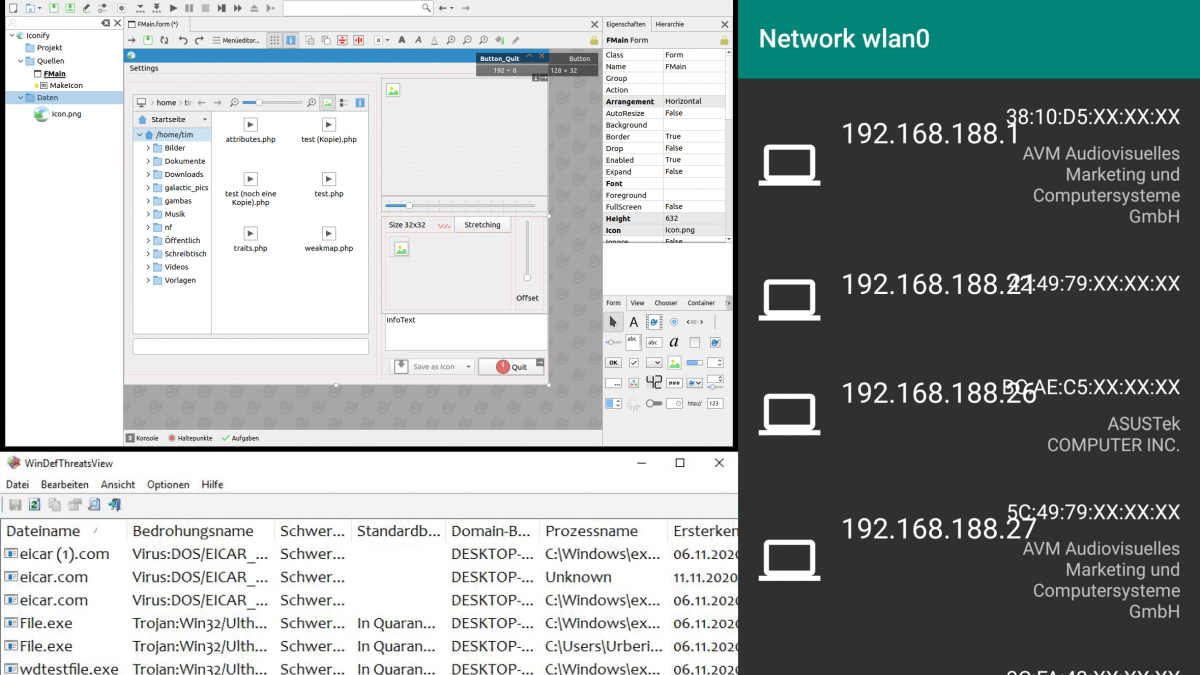
Task: Select the Slider widget from the Form palette
Action: pos(612,341)
